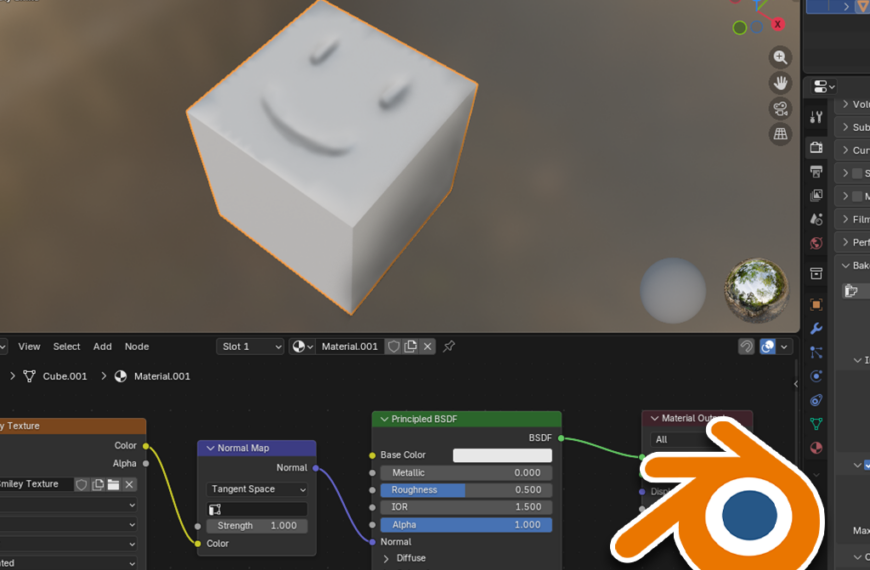
Task: Click the Principled BSDF Alpha slider
Action: (466, 525)
